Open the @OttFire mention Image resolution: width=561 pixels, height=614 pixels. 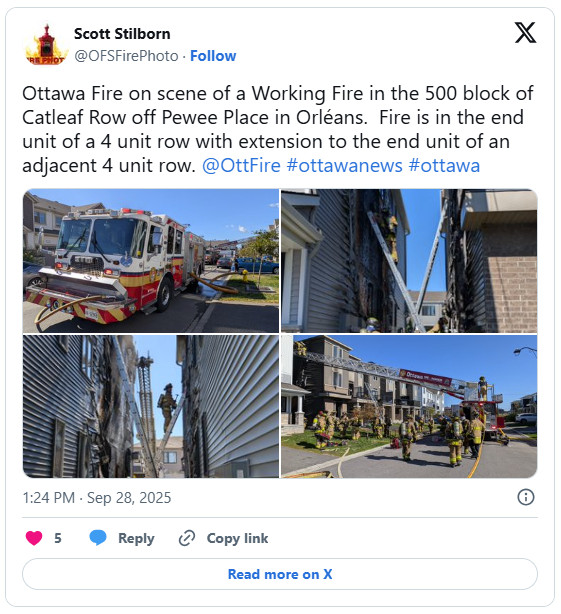(241, 165)
